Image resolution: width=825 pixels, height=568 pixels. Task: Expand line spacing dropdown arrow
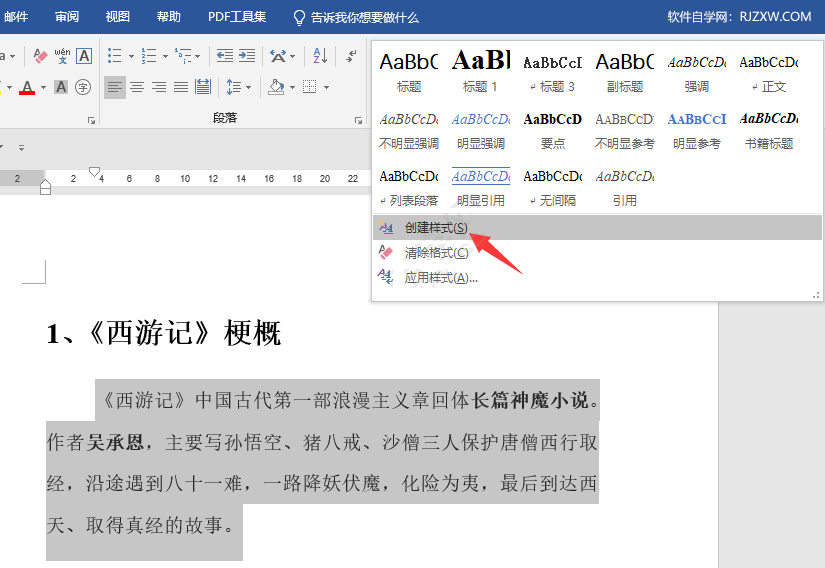click(x=248, y=87)
